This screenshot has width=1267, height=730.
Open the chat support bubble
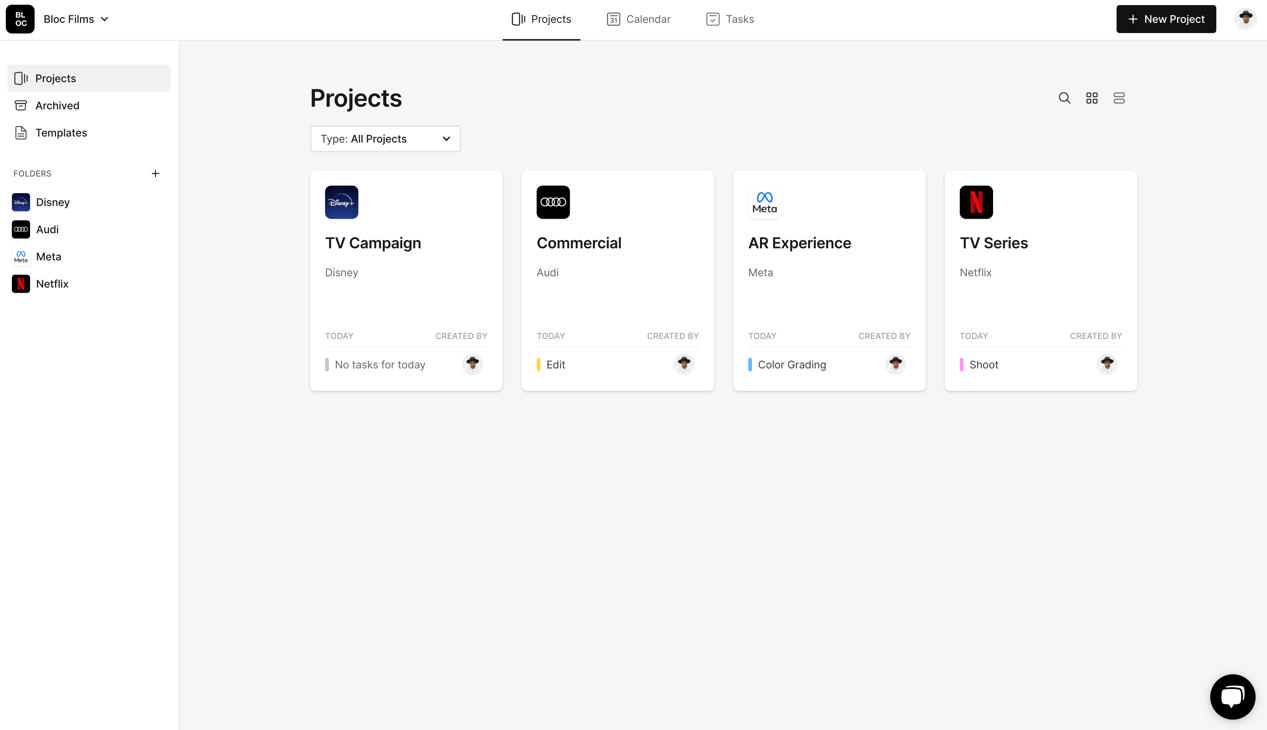click(1232, 697)
